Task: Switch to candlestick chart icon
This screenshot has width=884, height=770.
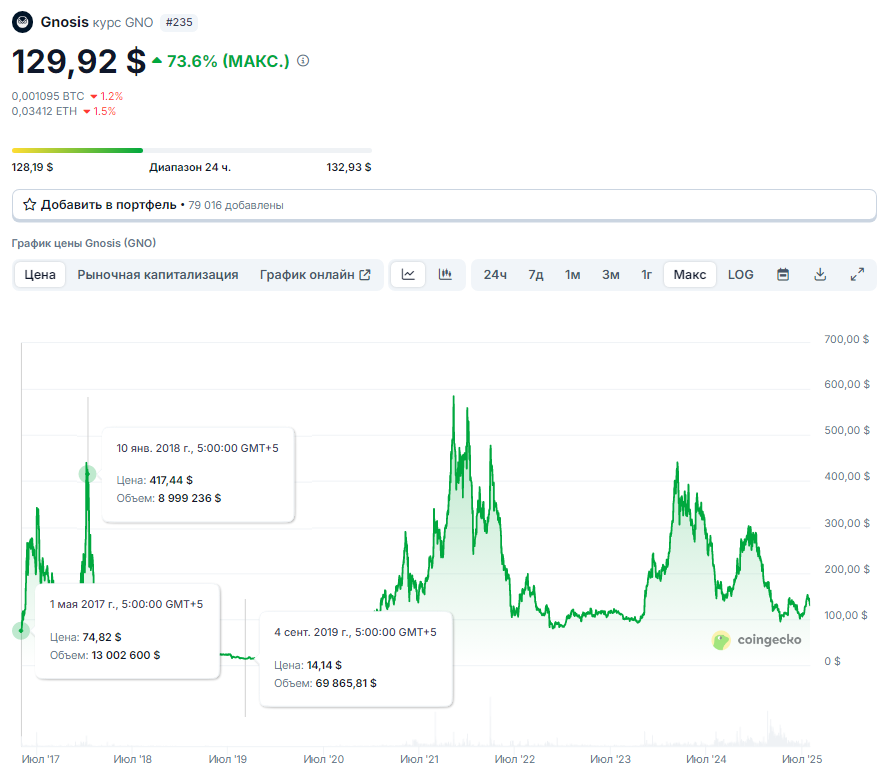Action: (446, 275)
